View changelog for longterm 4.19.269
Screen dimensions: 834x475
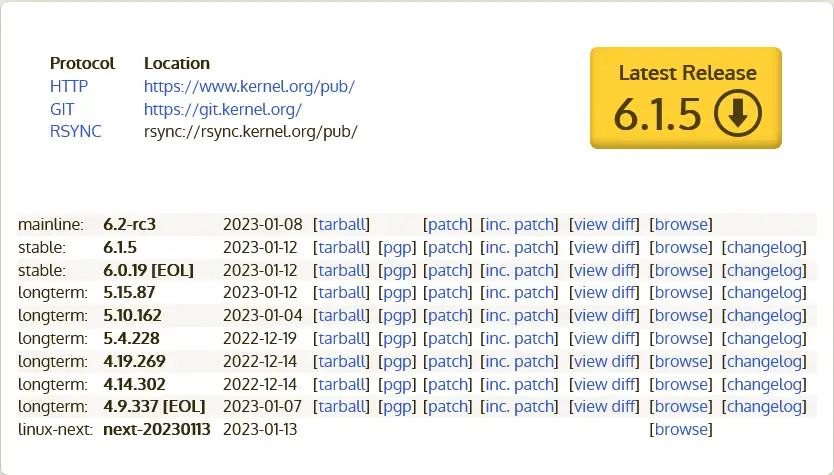pos(764,361)
